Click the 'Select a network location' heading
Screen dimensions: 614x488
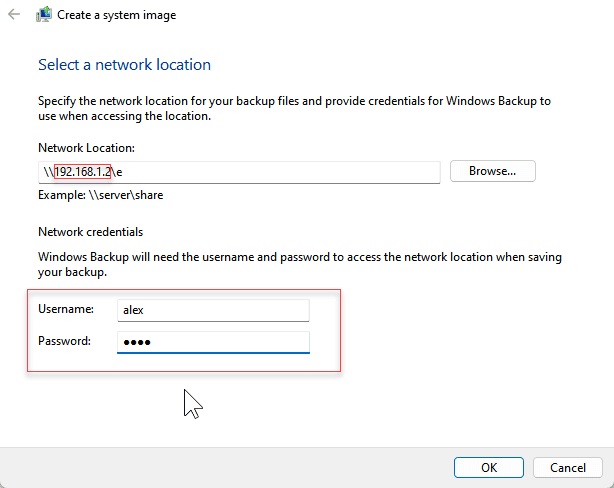[125, 65]
